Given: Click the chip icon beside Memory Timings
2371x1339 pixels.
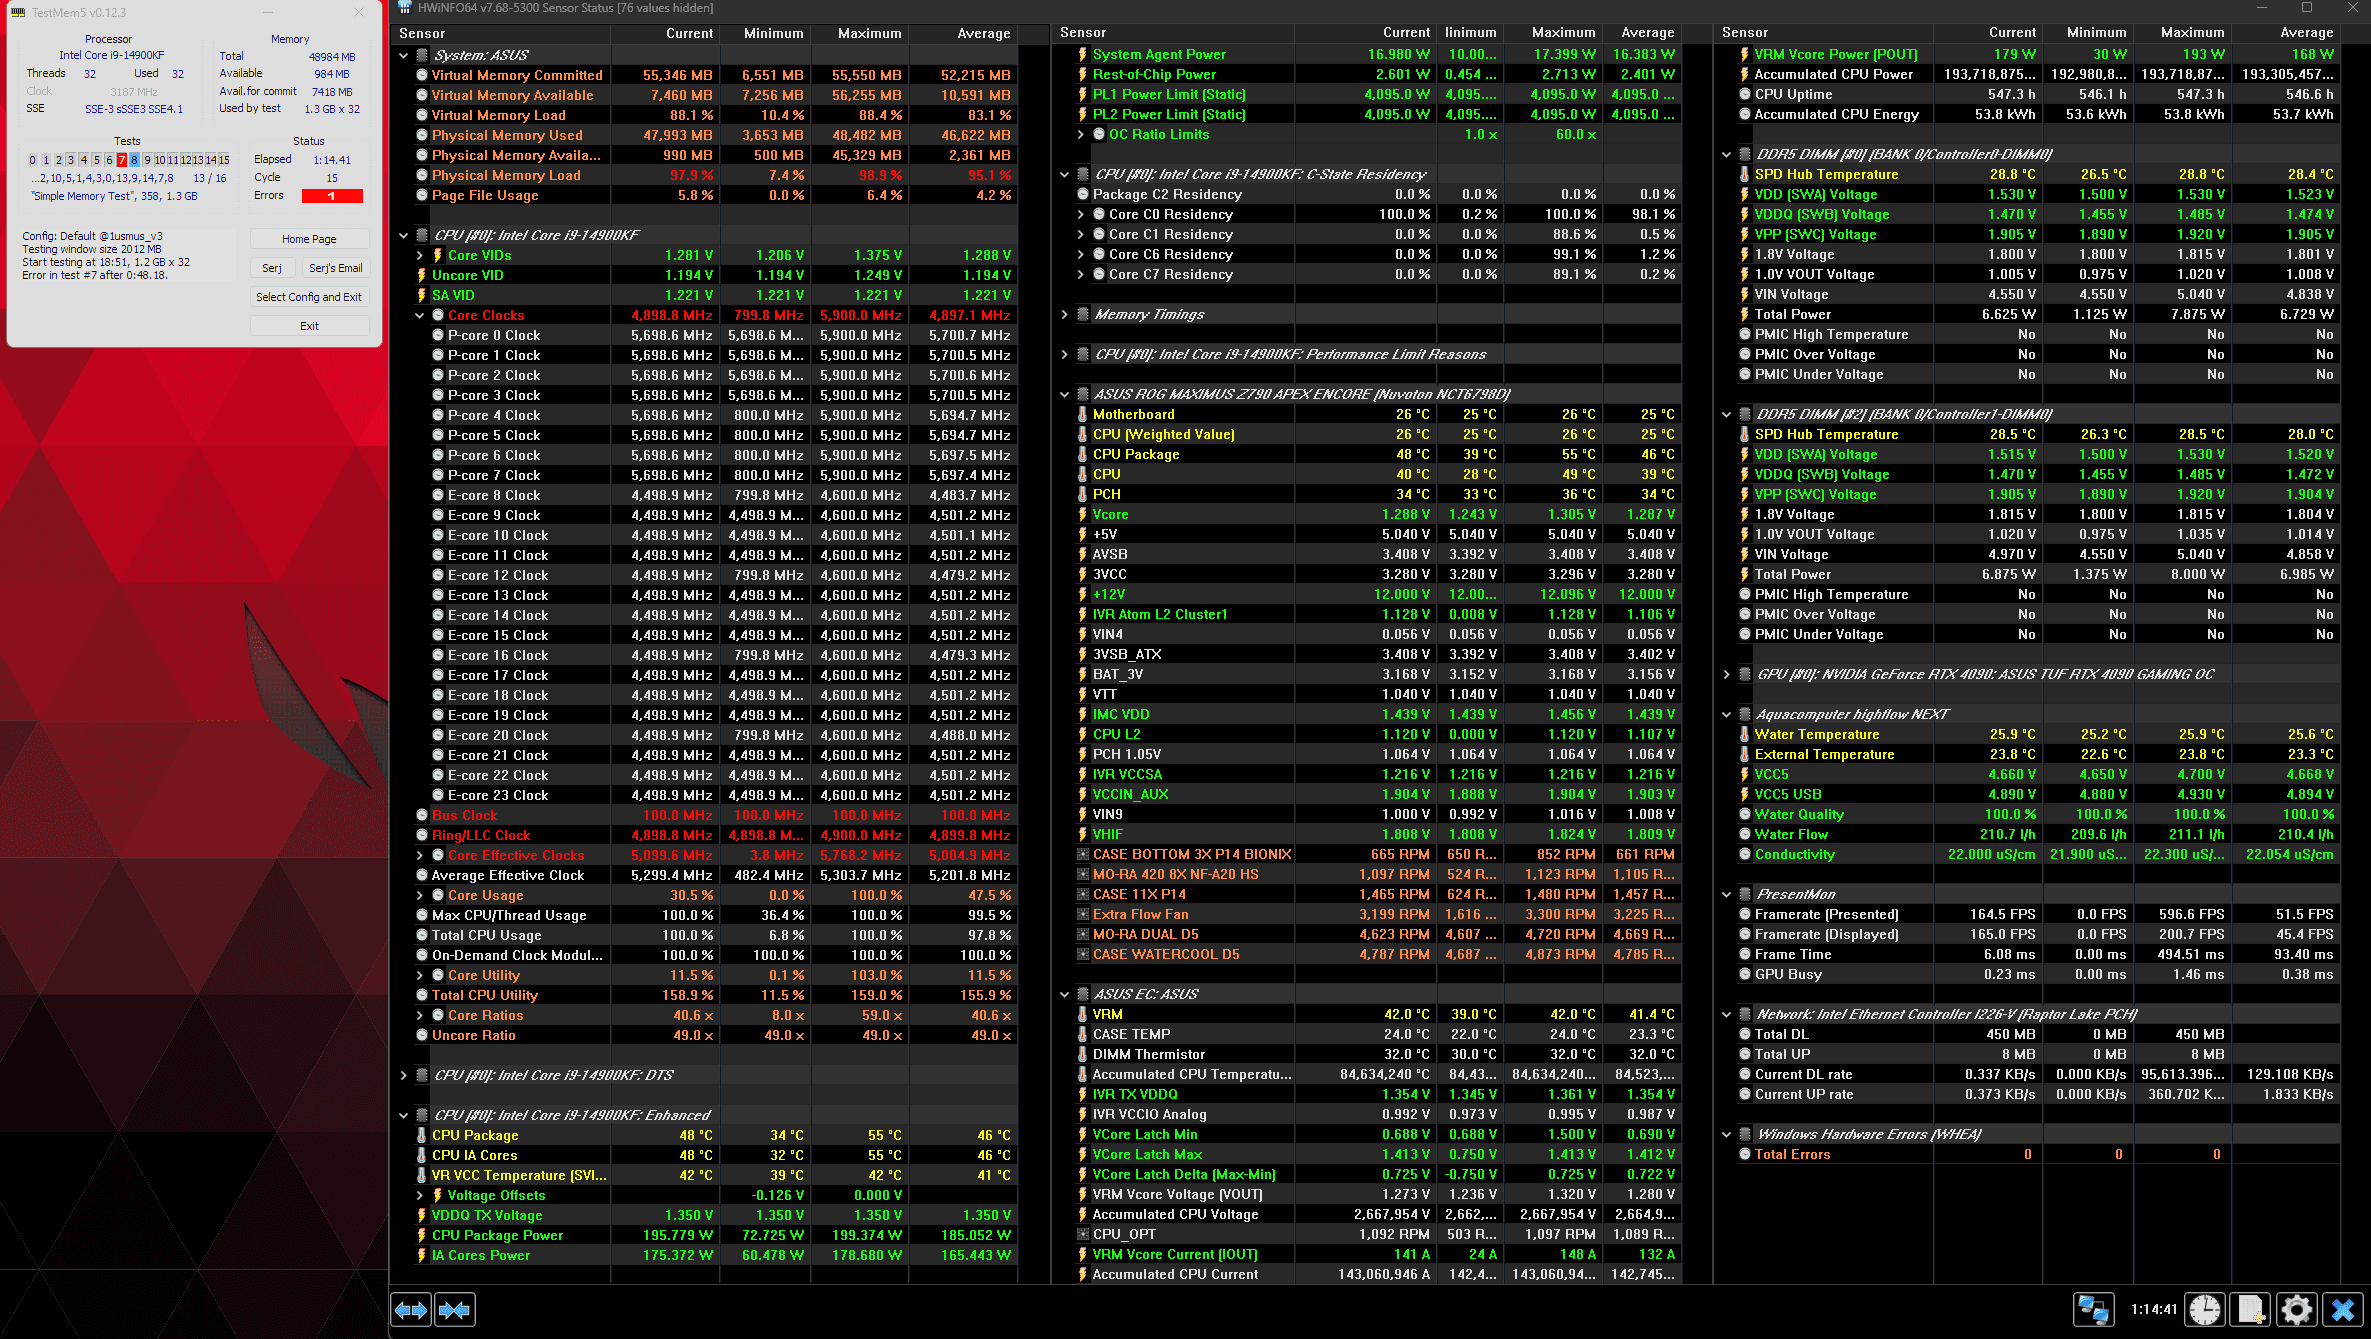Looking at the screenshot, I should [1082, 314].
